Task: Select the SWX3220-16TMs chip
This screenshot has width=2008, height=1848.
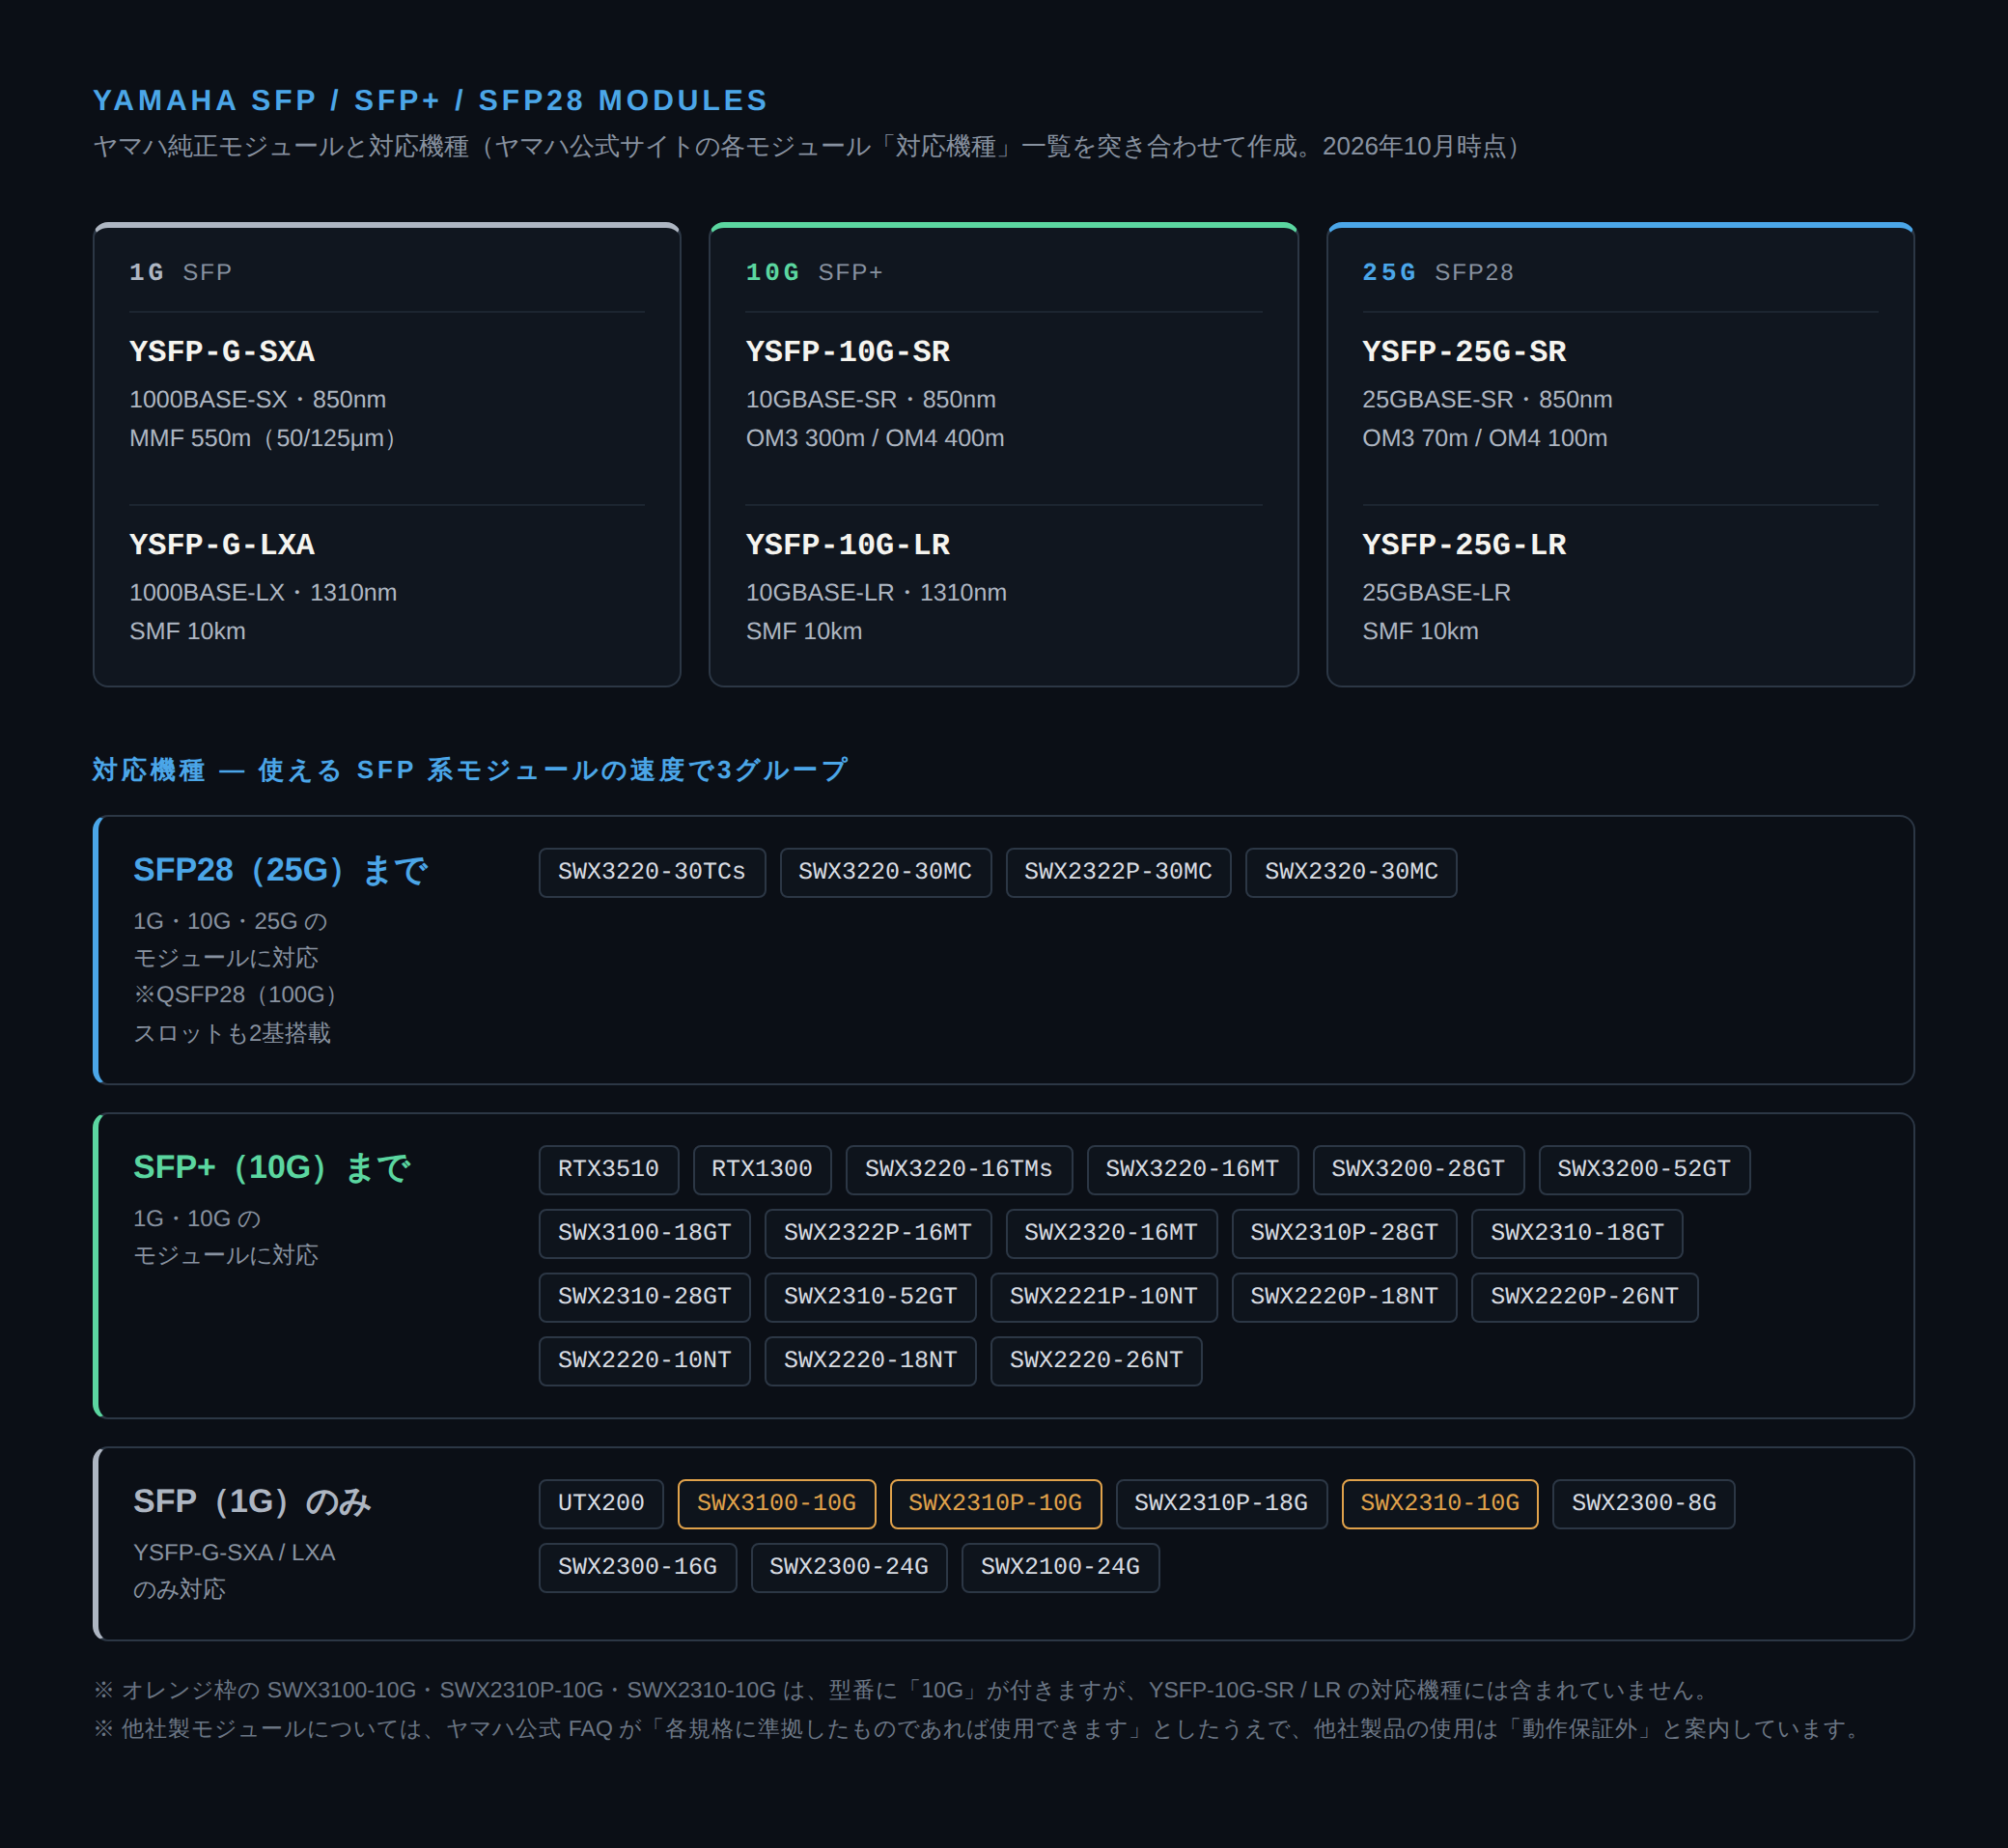Action: [x=959, y=1169]
